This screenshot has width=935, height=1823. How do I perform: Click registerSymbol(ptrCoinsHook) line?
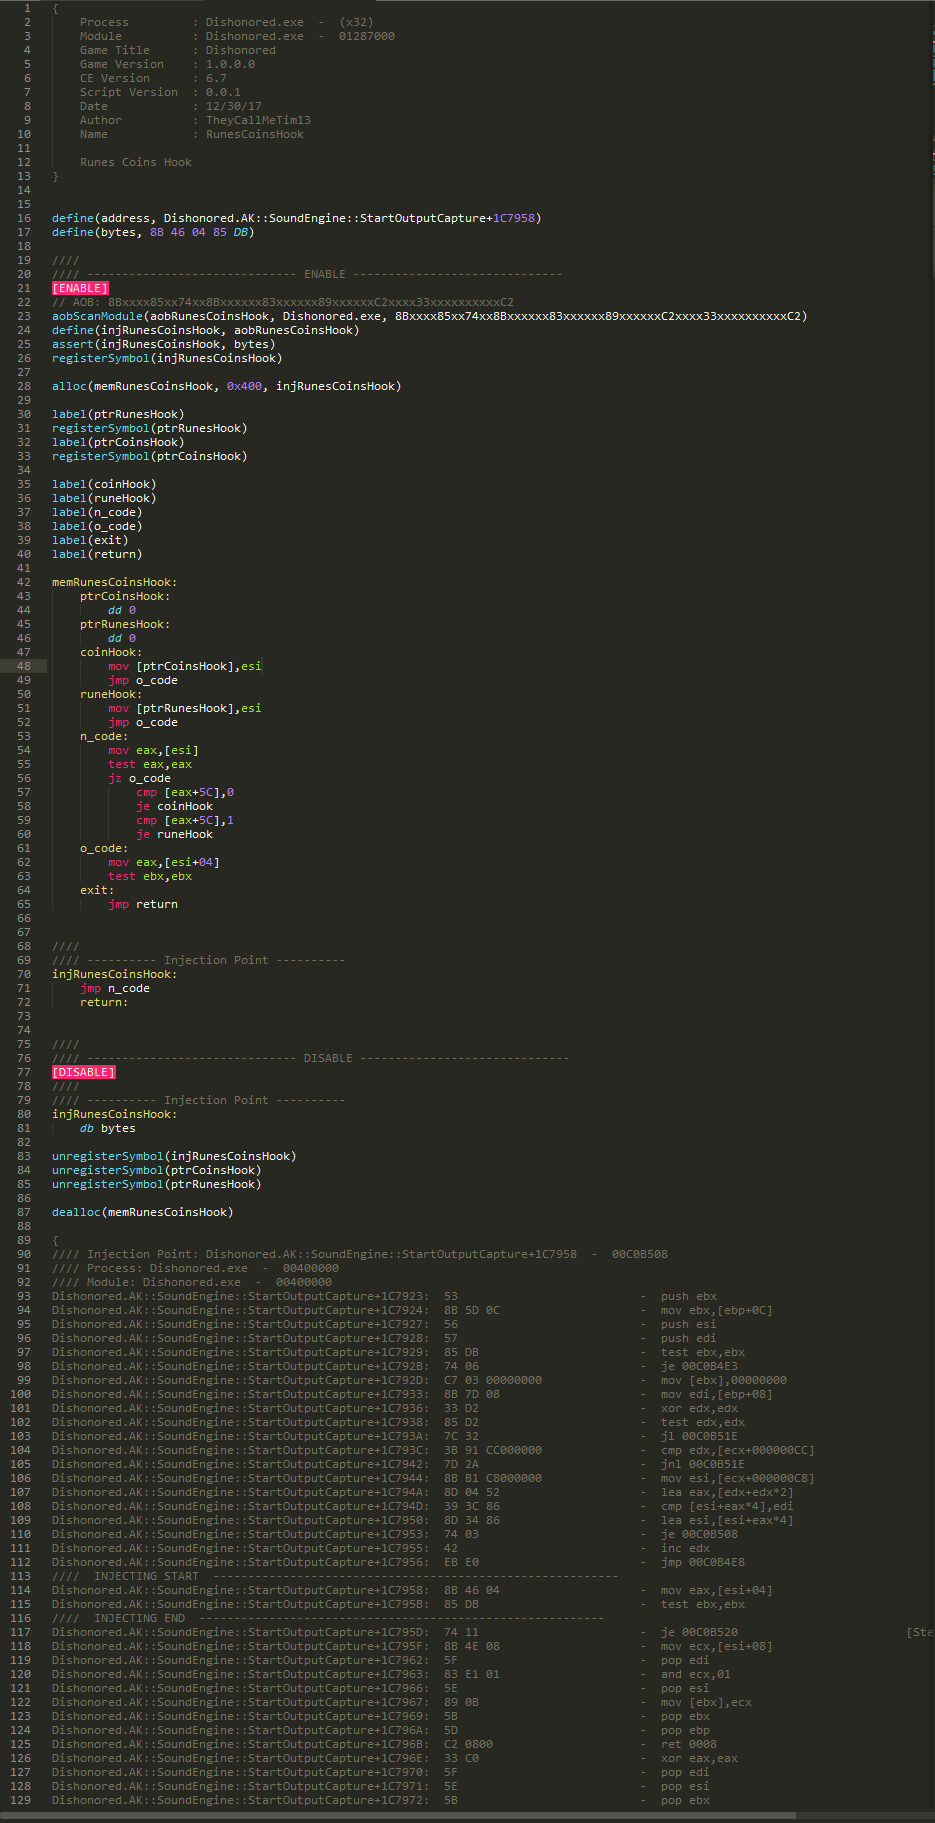[x=149, y=456]
